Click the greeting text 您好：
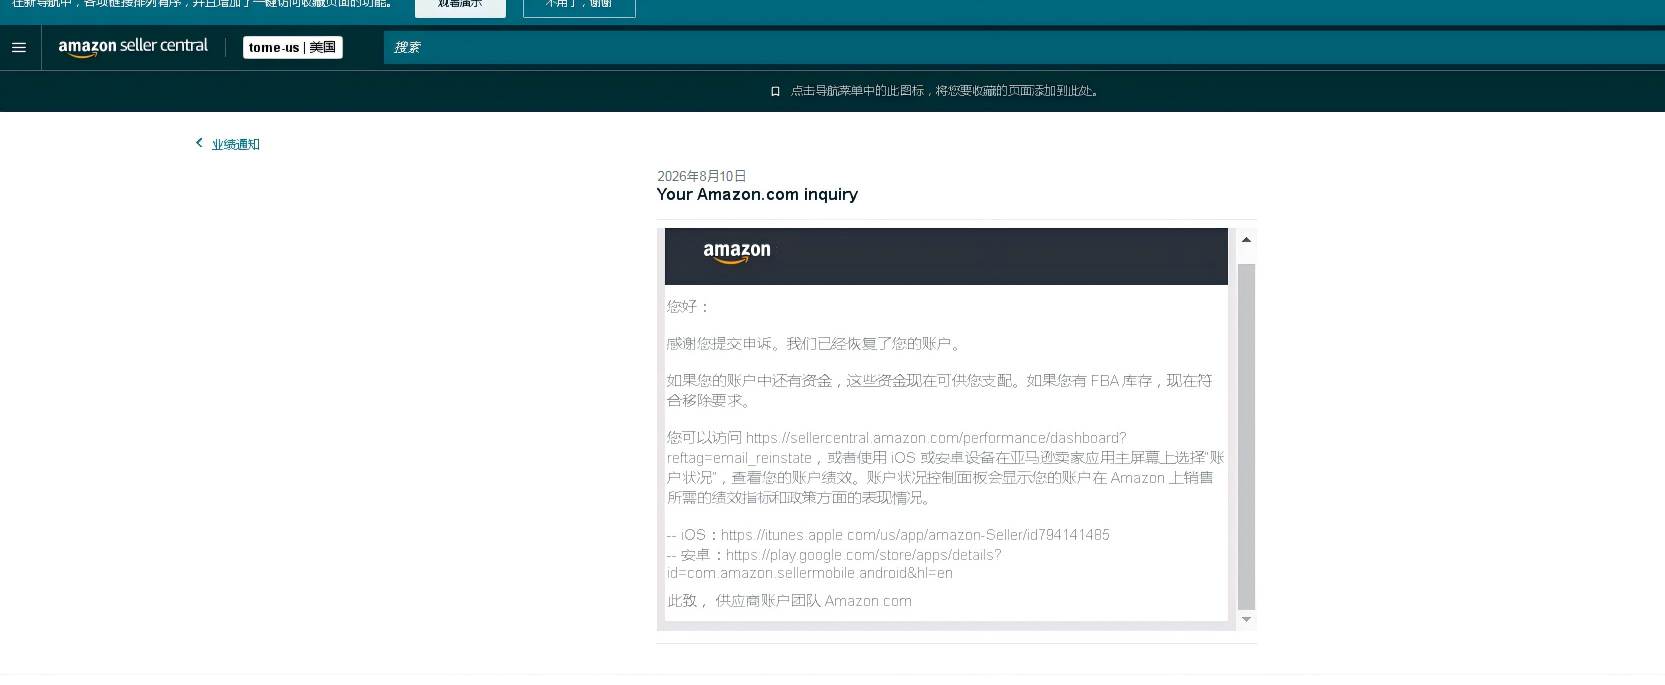This screenshot has height=685, width=1665. point(688,306)
